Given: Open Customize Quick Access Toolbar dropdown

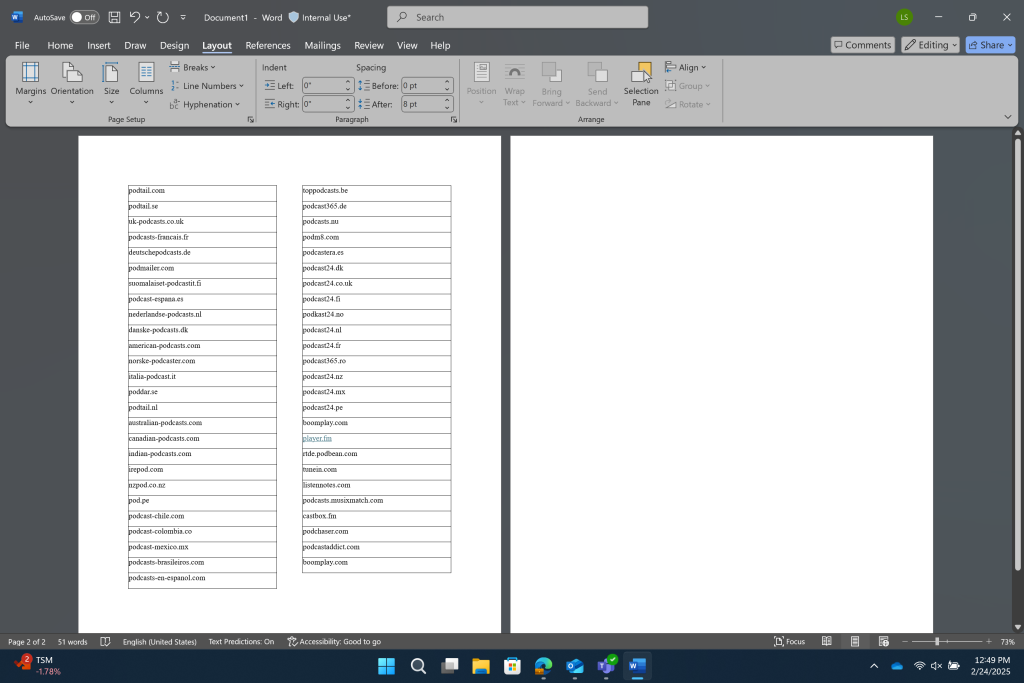Looking at the screenshot, I should 183,18.
